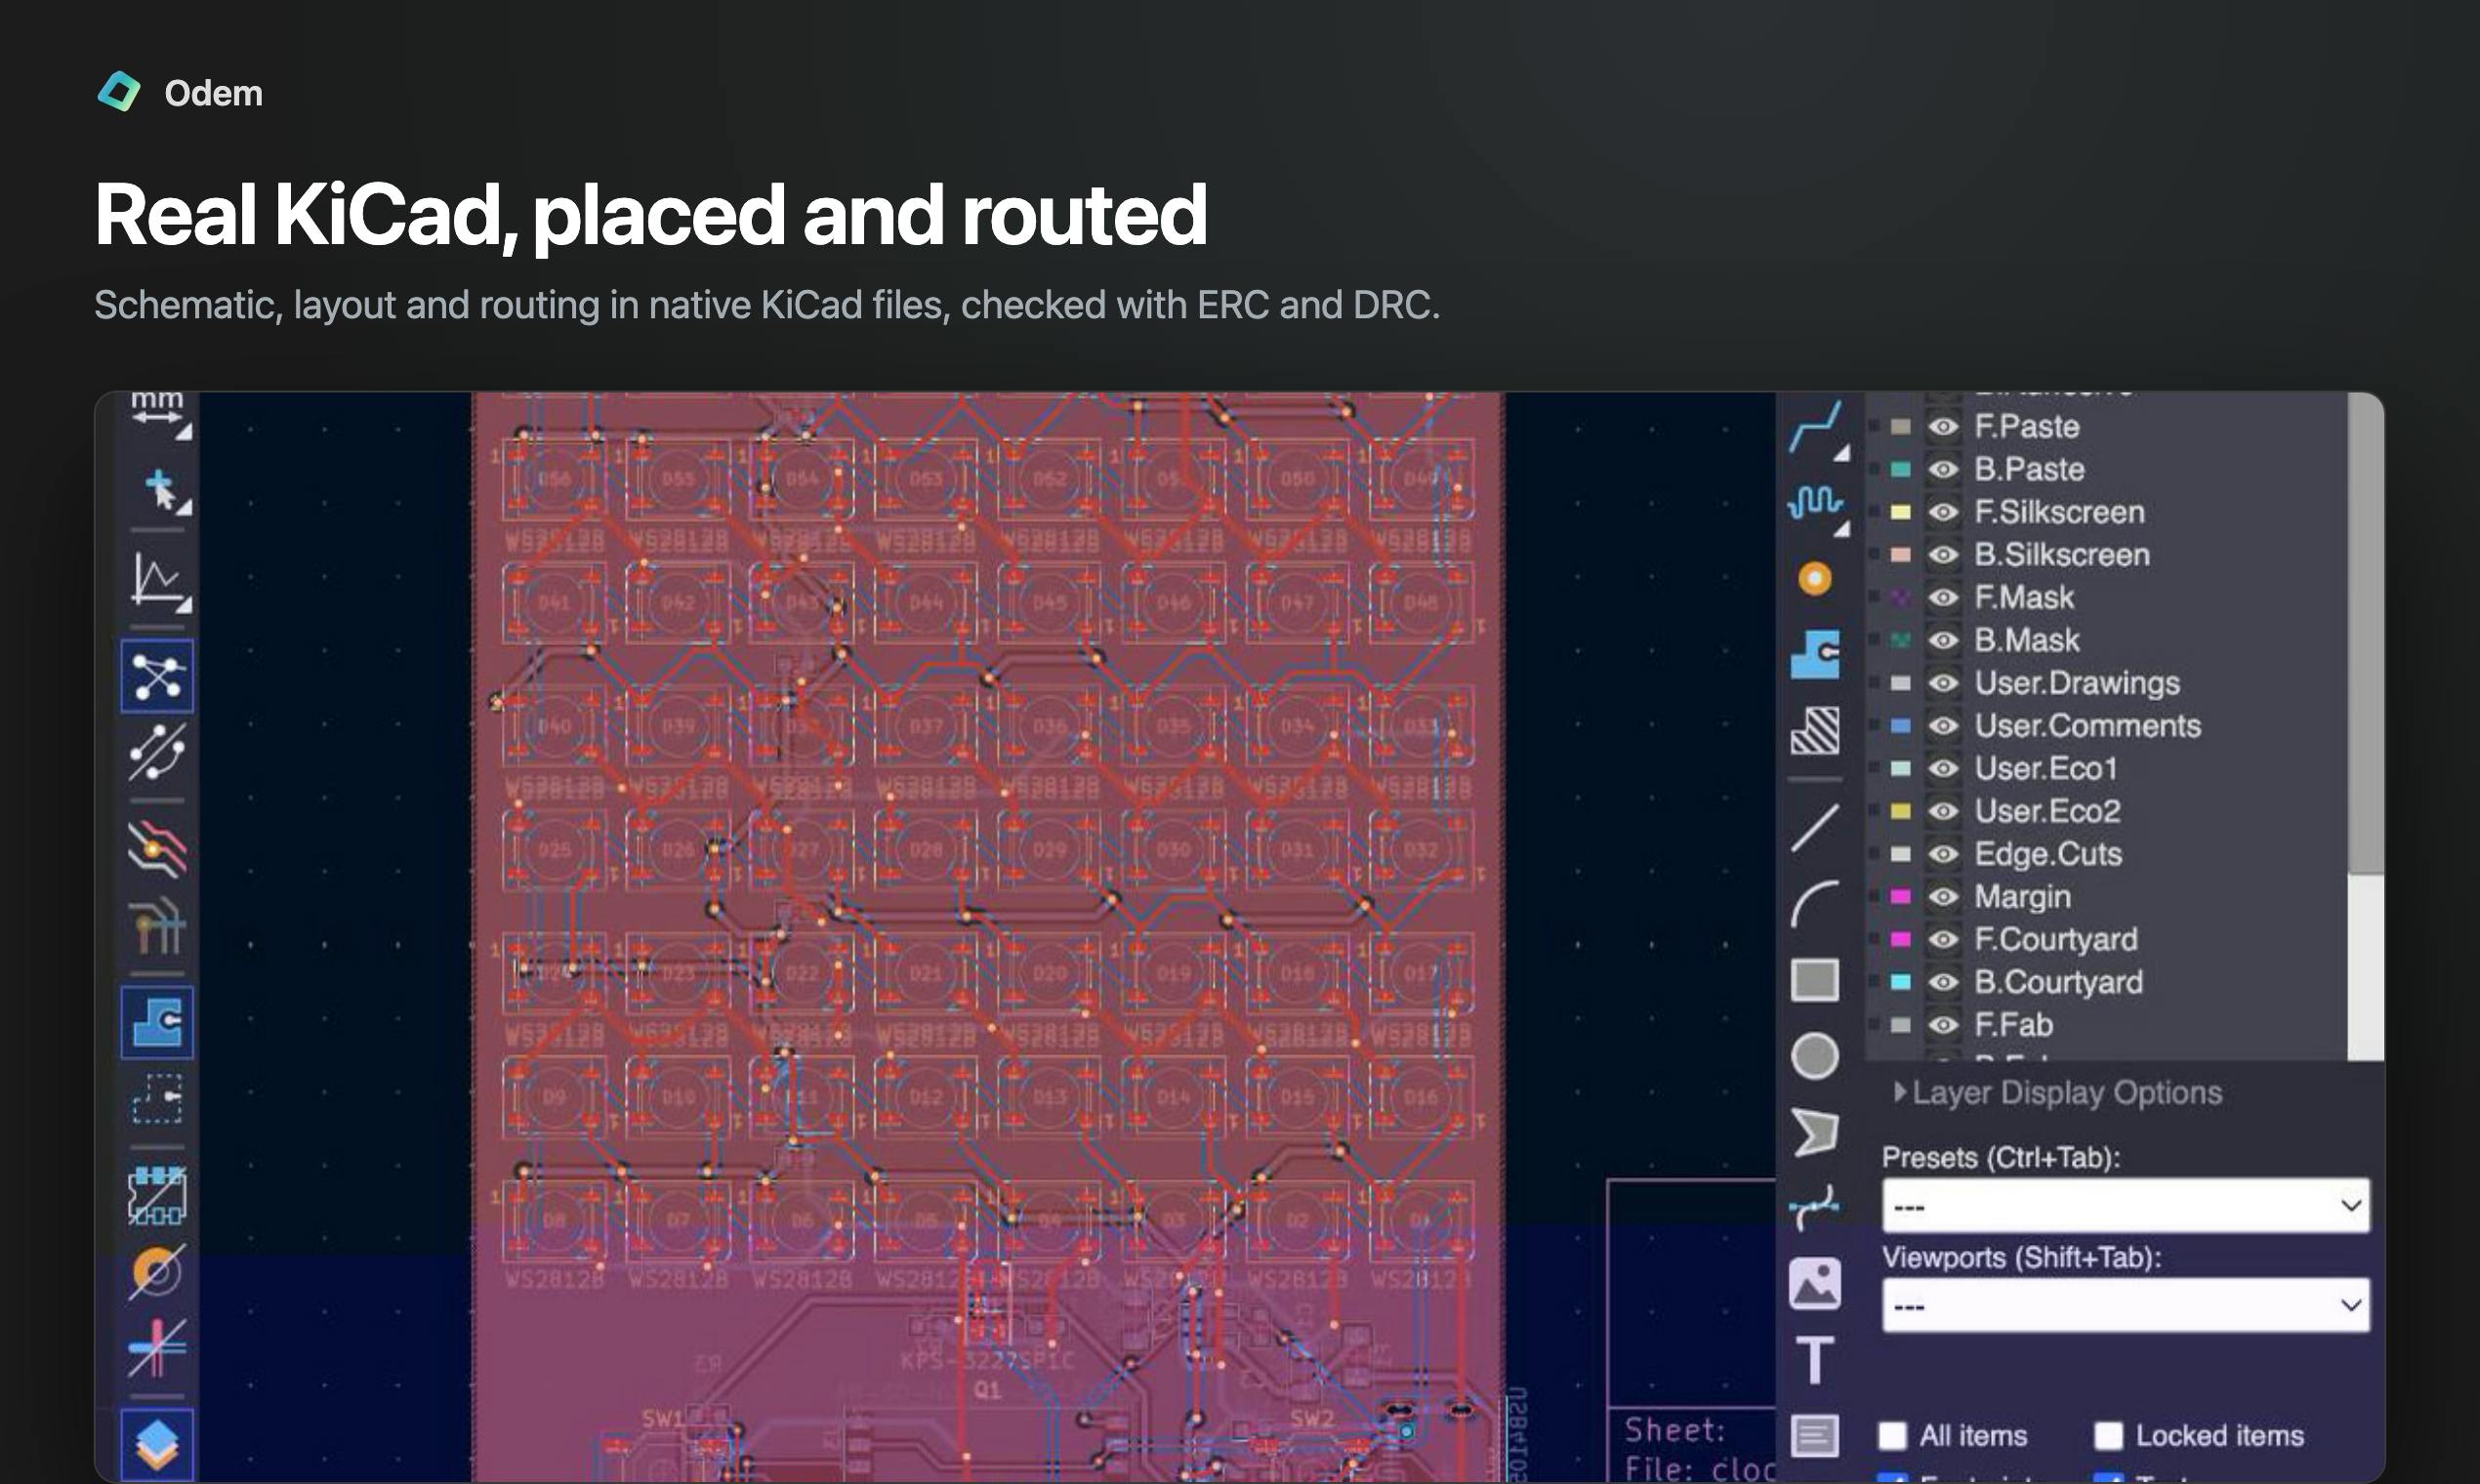Viewport: 2480px width, 1484px height.
Task: Select the F.Courtyard layer name
Action: point(2056,940)
